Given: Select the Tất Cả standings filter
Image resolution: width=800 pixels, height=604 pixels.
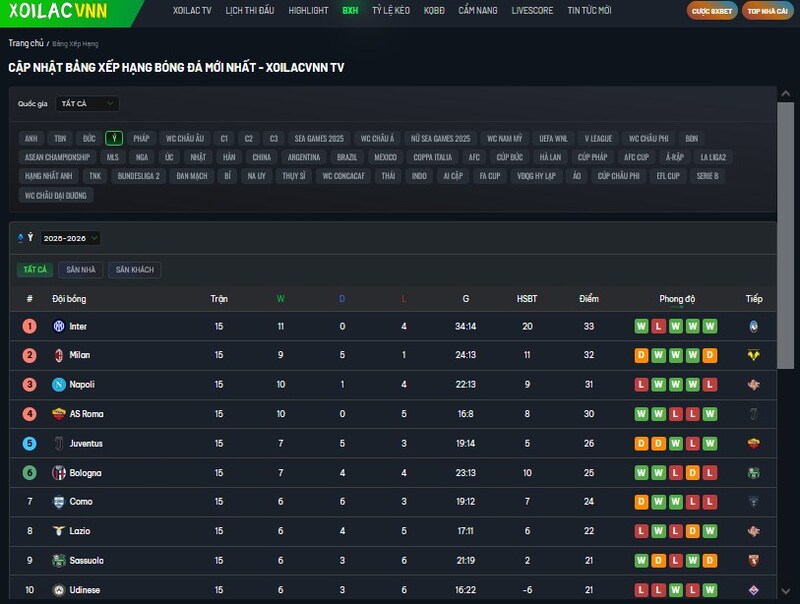Looking at the screenshot, I should [35, 270].
